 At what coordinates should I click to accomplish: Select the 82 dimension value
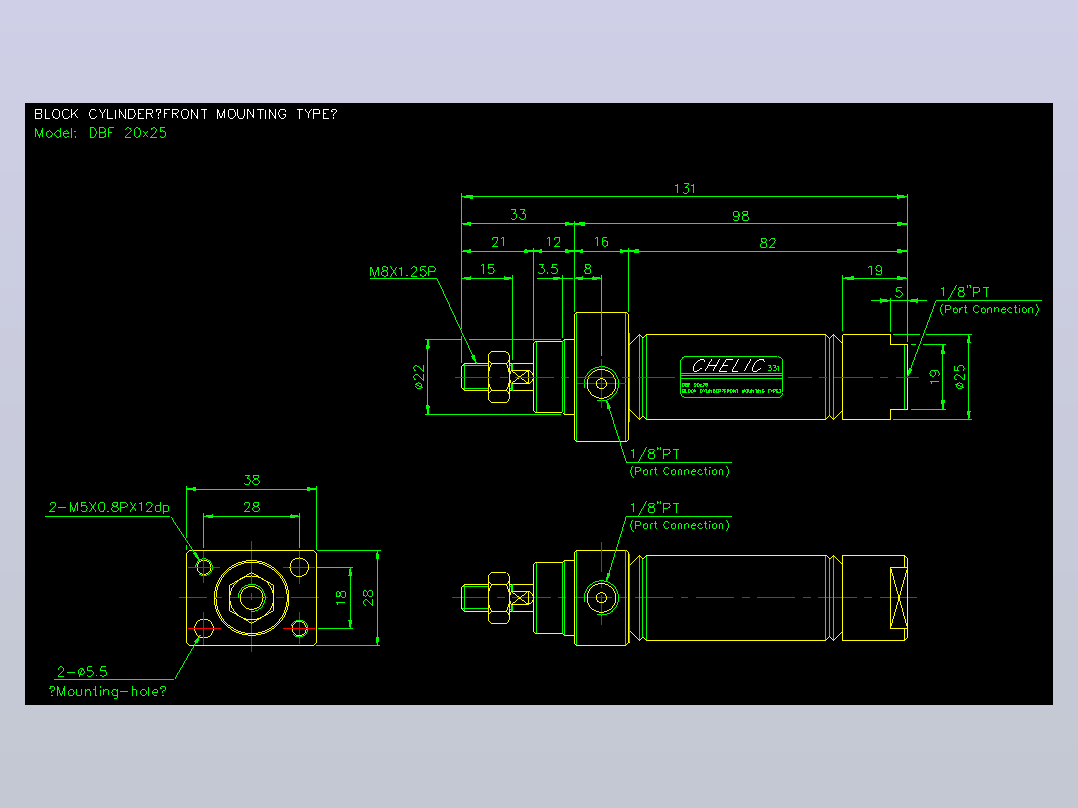pos(768,243)
